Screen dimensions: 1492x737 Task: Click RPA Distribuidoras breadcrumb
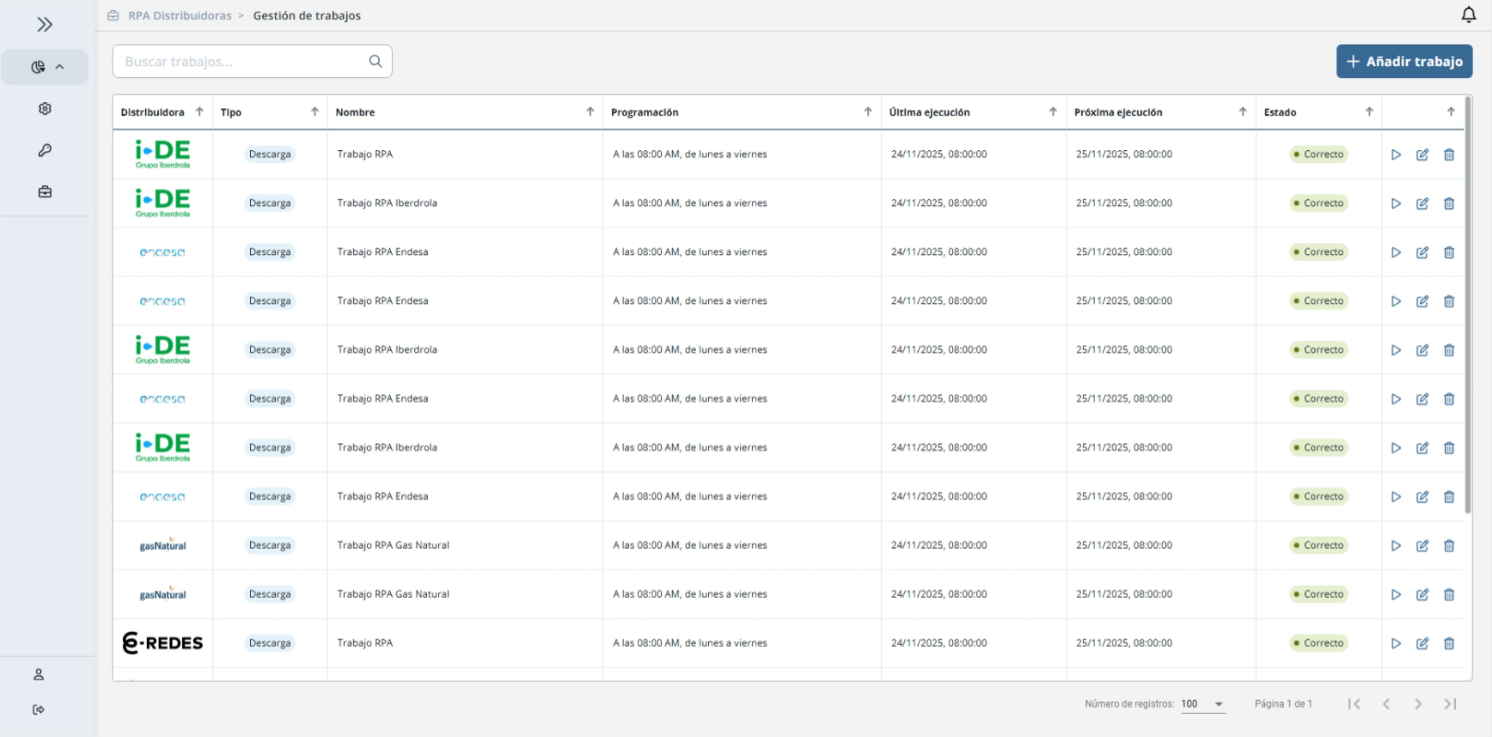tap(179, 16)
